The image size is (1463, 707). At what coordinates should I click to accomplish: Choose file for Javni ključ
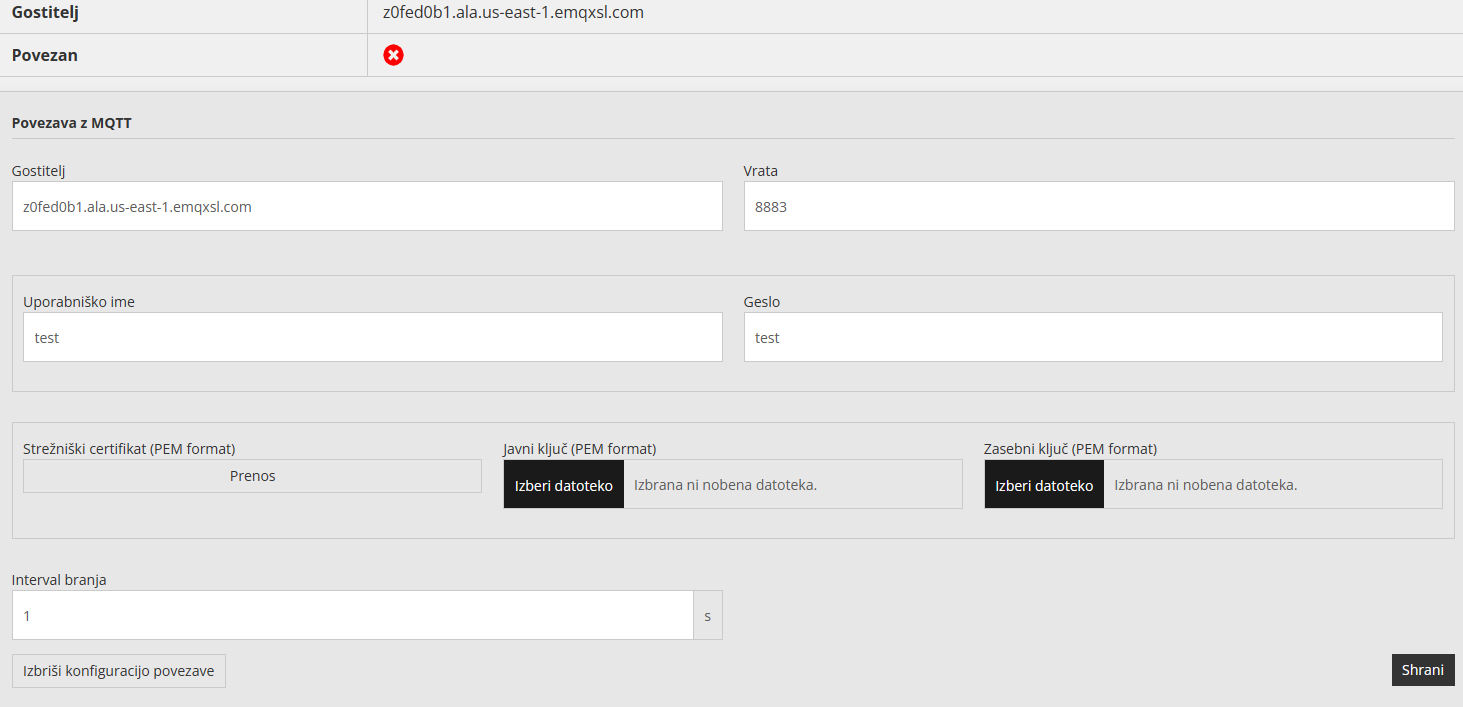pos(564,485)
